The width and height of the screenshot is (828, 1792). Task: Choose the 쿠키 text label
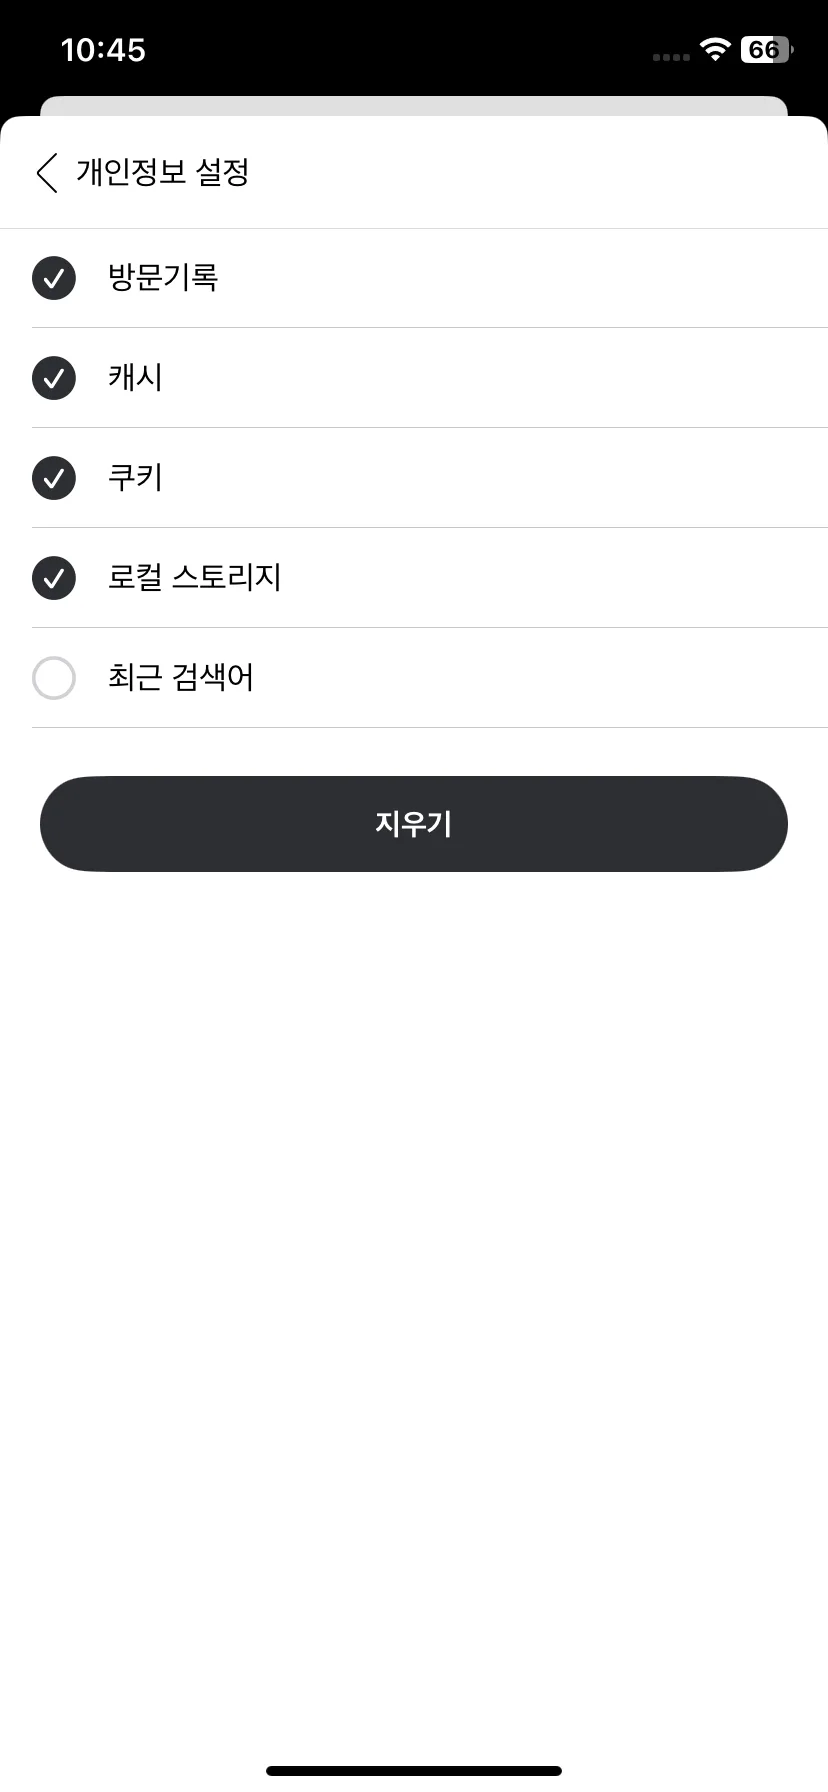135,477
